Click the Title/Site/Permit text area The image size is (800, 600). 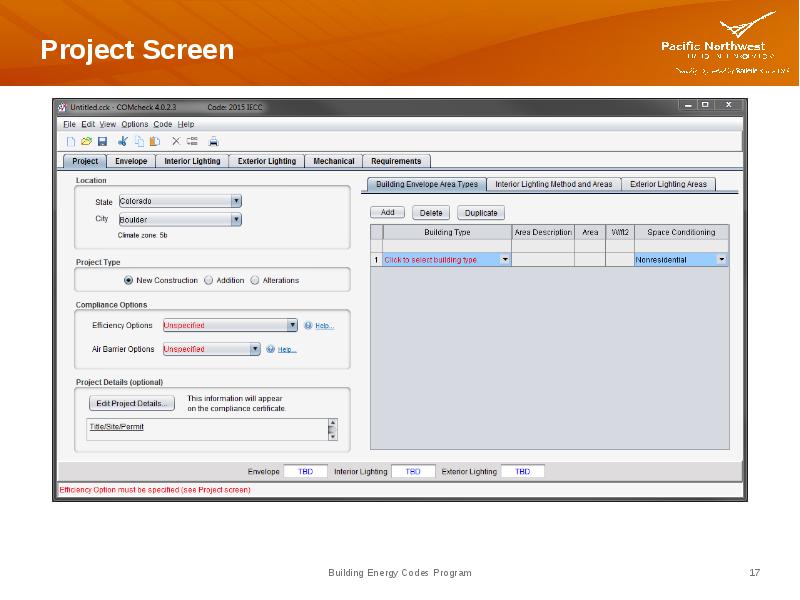click(207, 430)
